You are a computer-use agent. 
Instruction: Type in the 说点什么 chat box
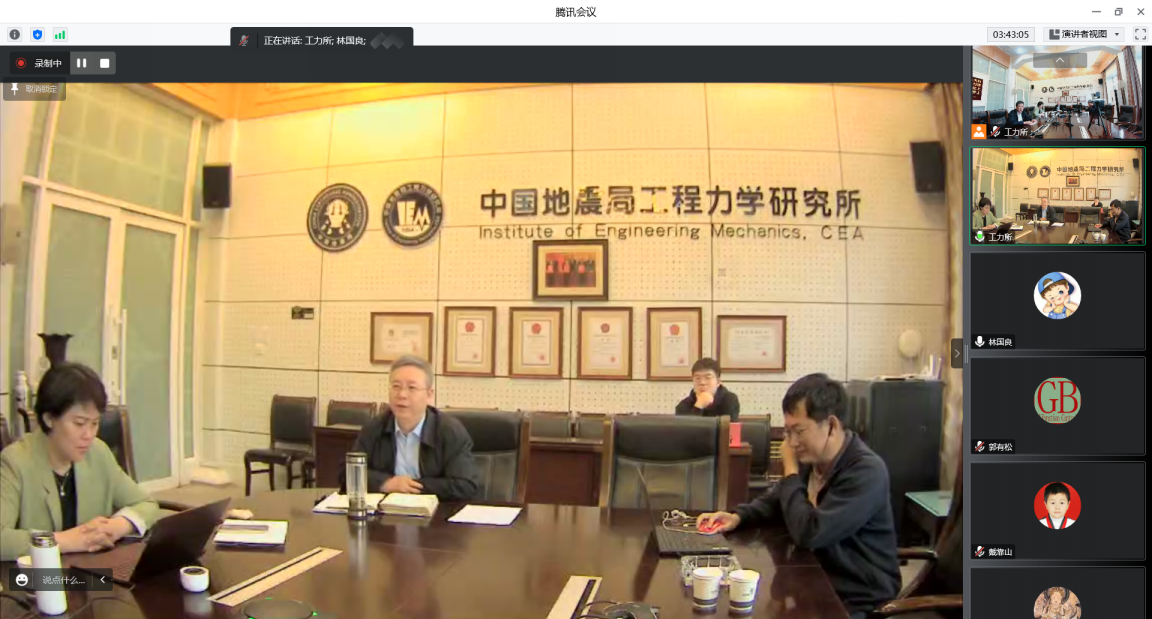(64, 580)
